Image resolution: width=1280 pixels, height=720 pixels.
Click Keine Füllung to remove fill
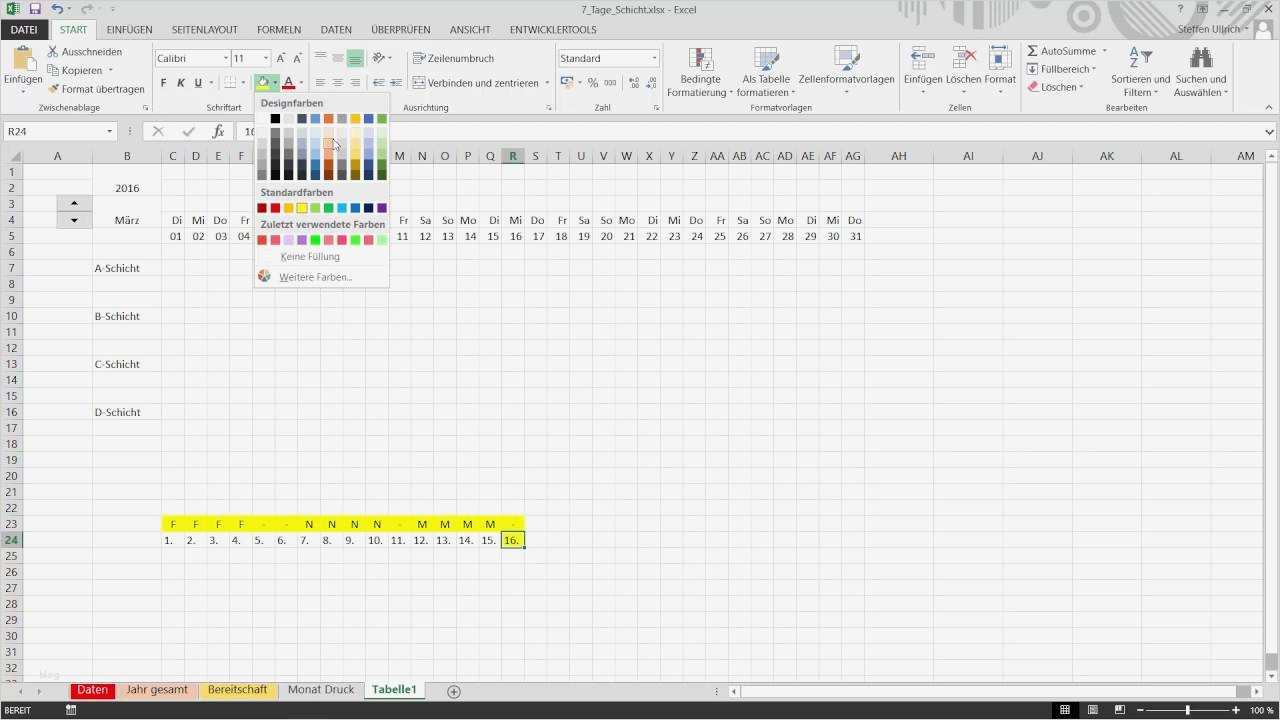(309, 256)
